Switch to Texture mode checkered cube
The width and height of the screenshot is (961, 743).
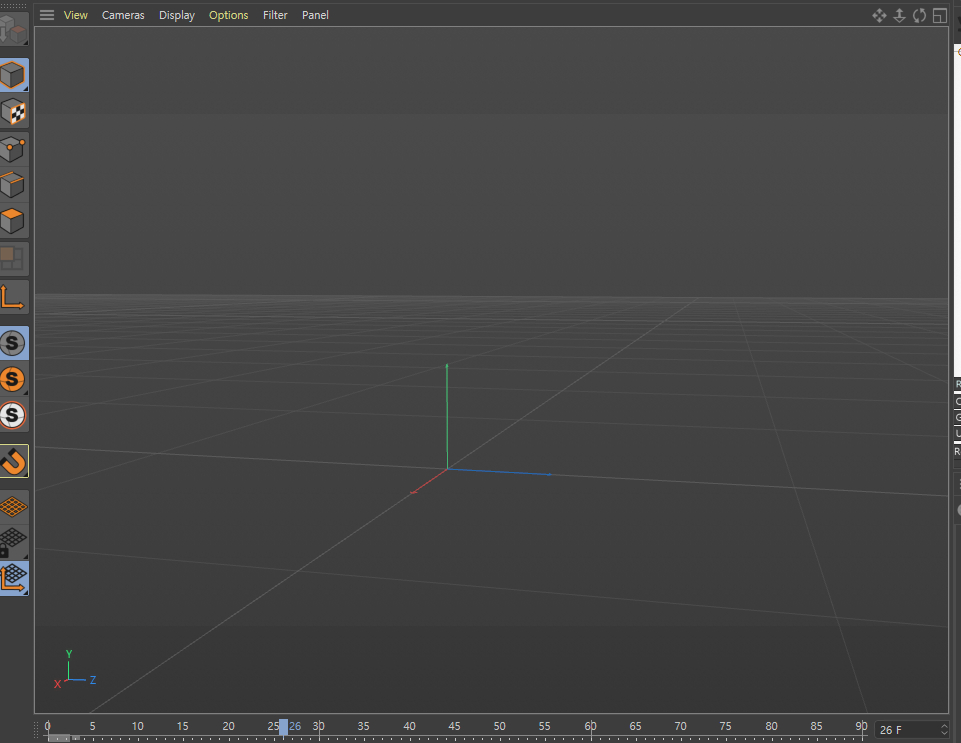pyautogui.click(x=13, y=112)
